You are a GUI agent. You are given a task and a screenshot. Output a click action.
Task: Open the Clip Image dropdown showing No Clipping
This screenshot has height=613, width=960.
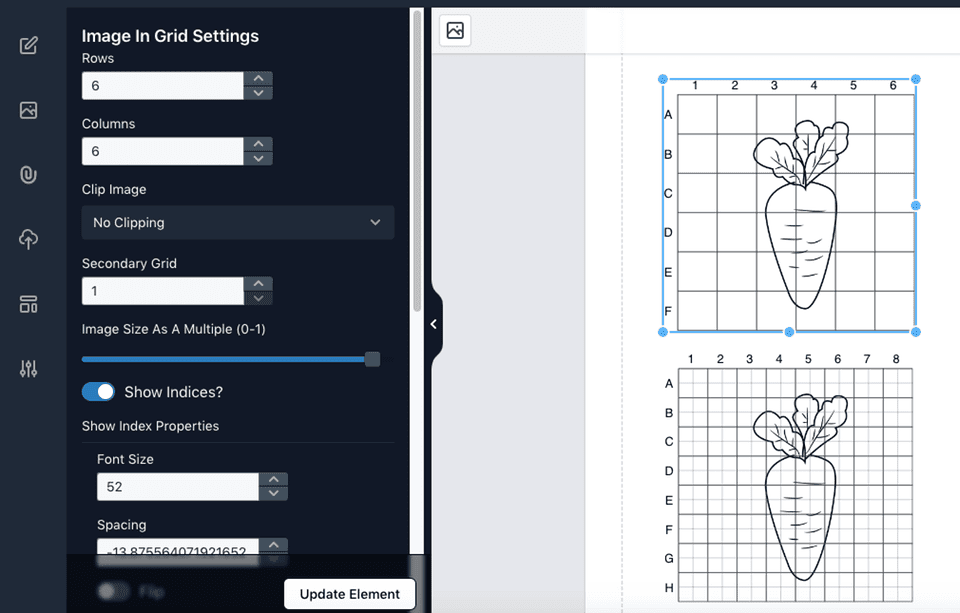click(x=238, y=222)
